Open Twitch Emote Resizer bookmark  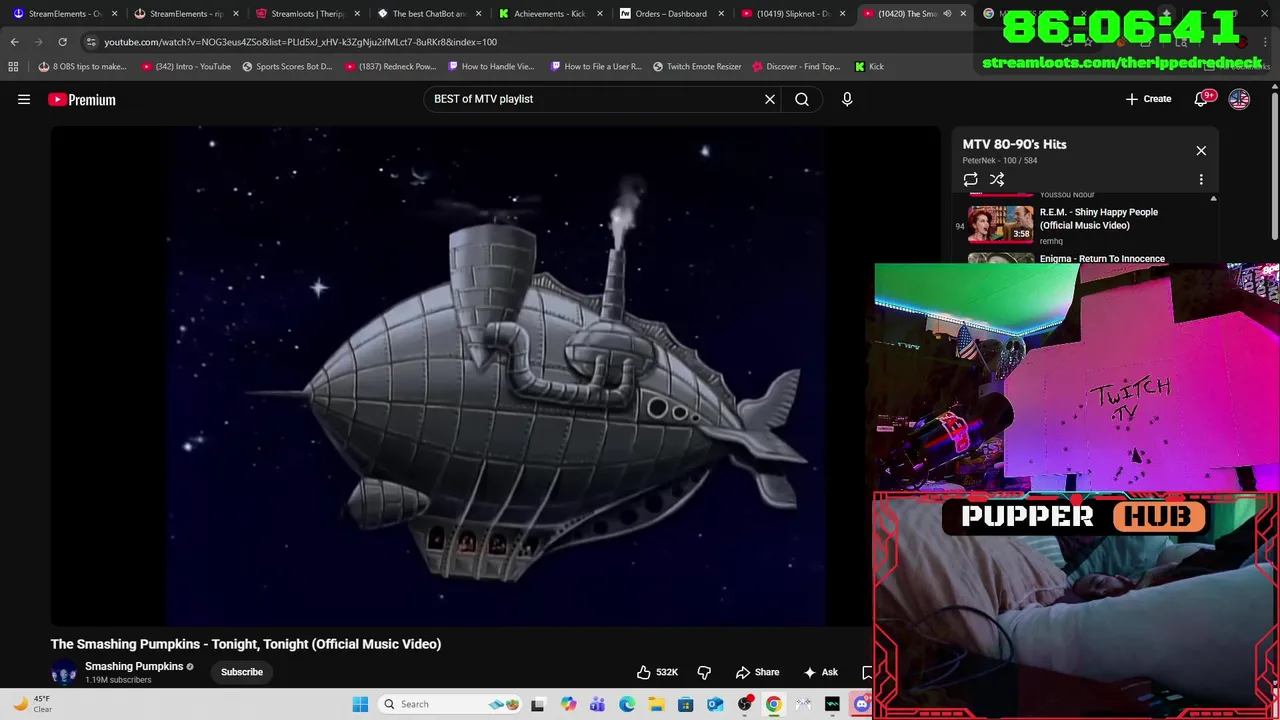[697, 67]
